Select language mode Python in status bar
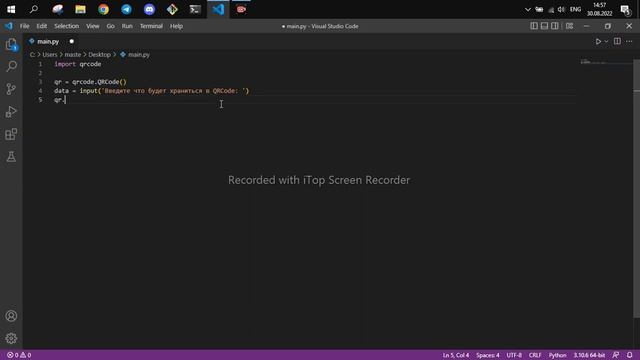 coord(558,355)
